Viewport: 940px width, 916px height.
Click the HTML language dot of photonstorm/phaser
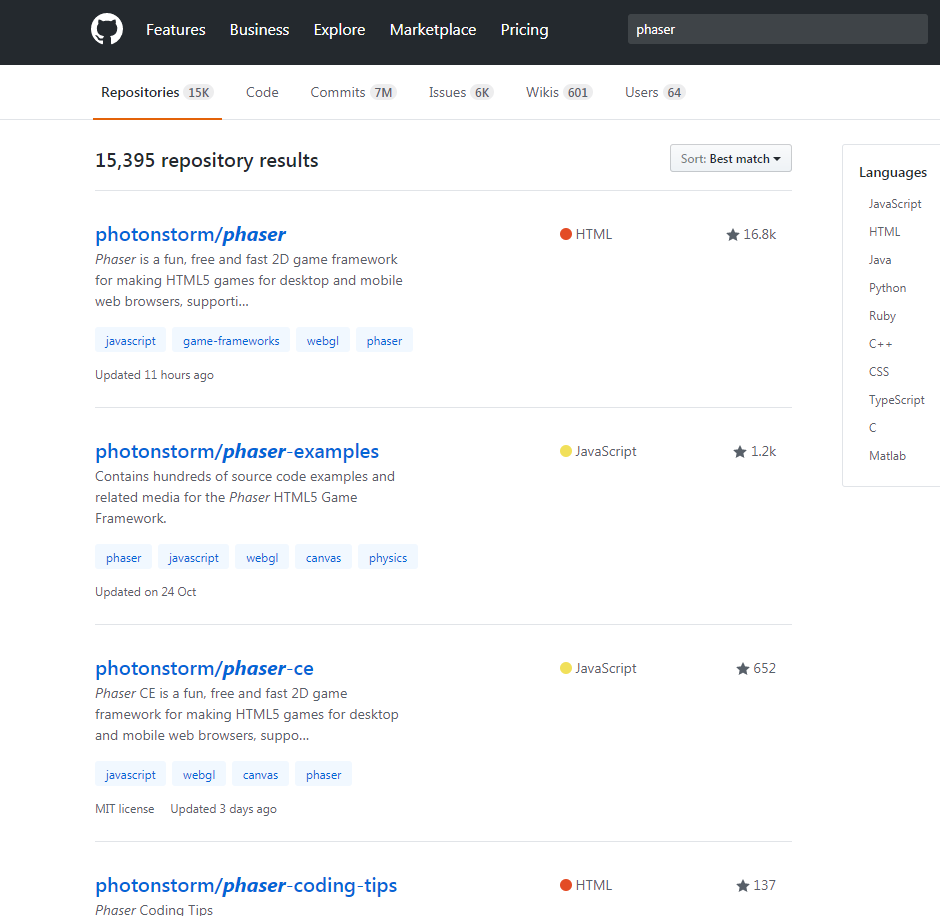565,234
